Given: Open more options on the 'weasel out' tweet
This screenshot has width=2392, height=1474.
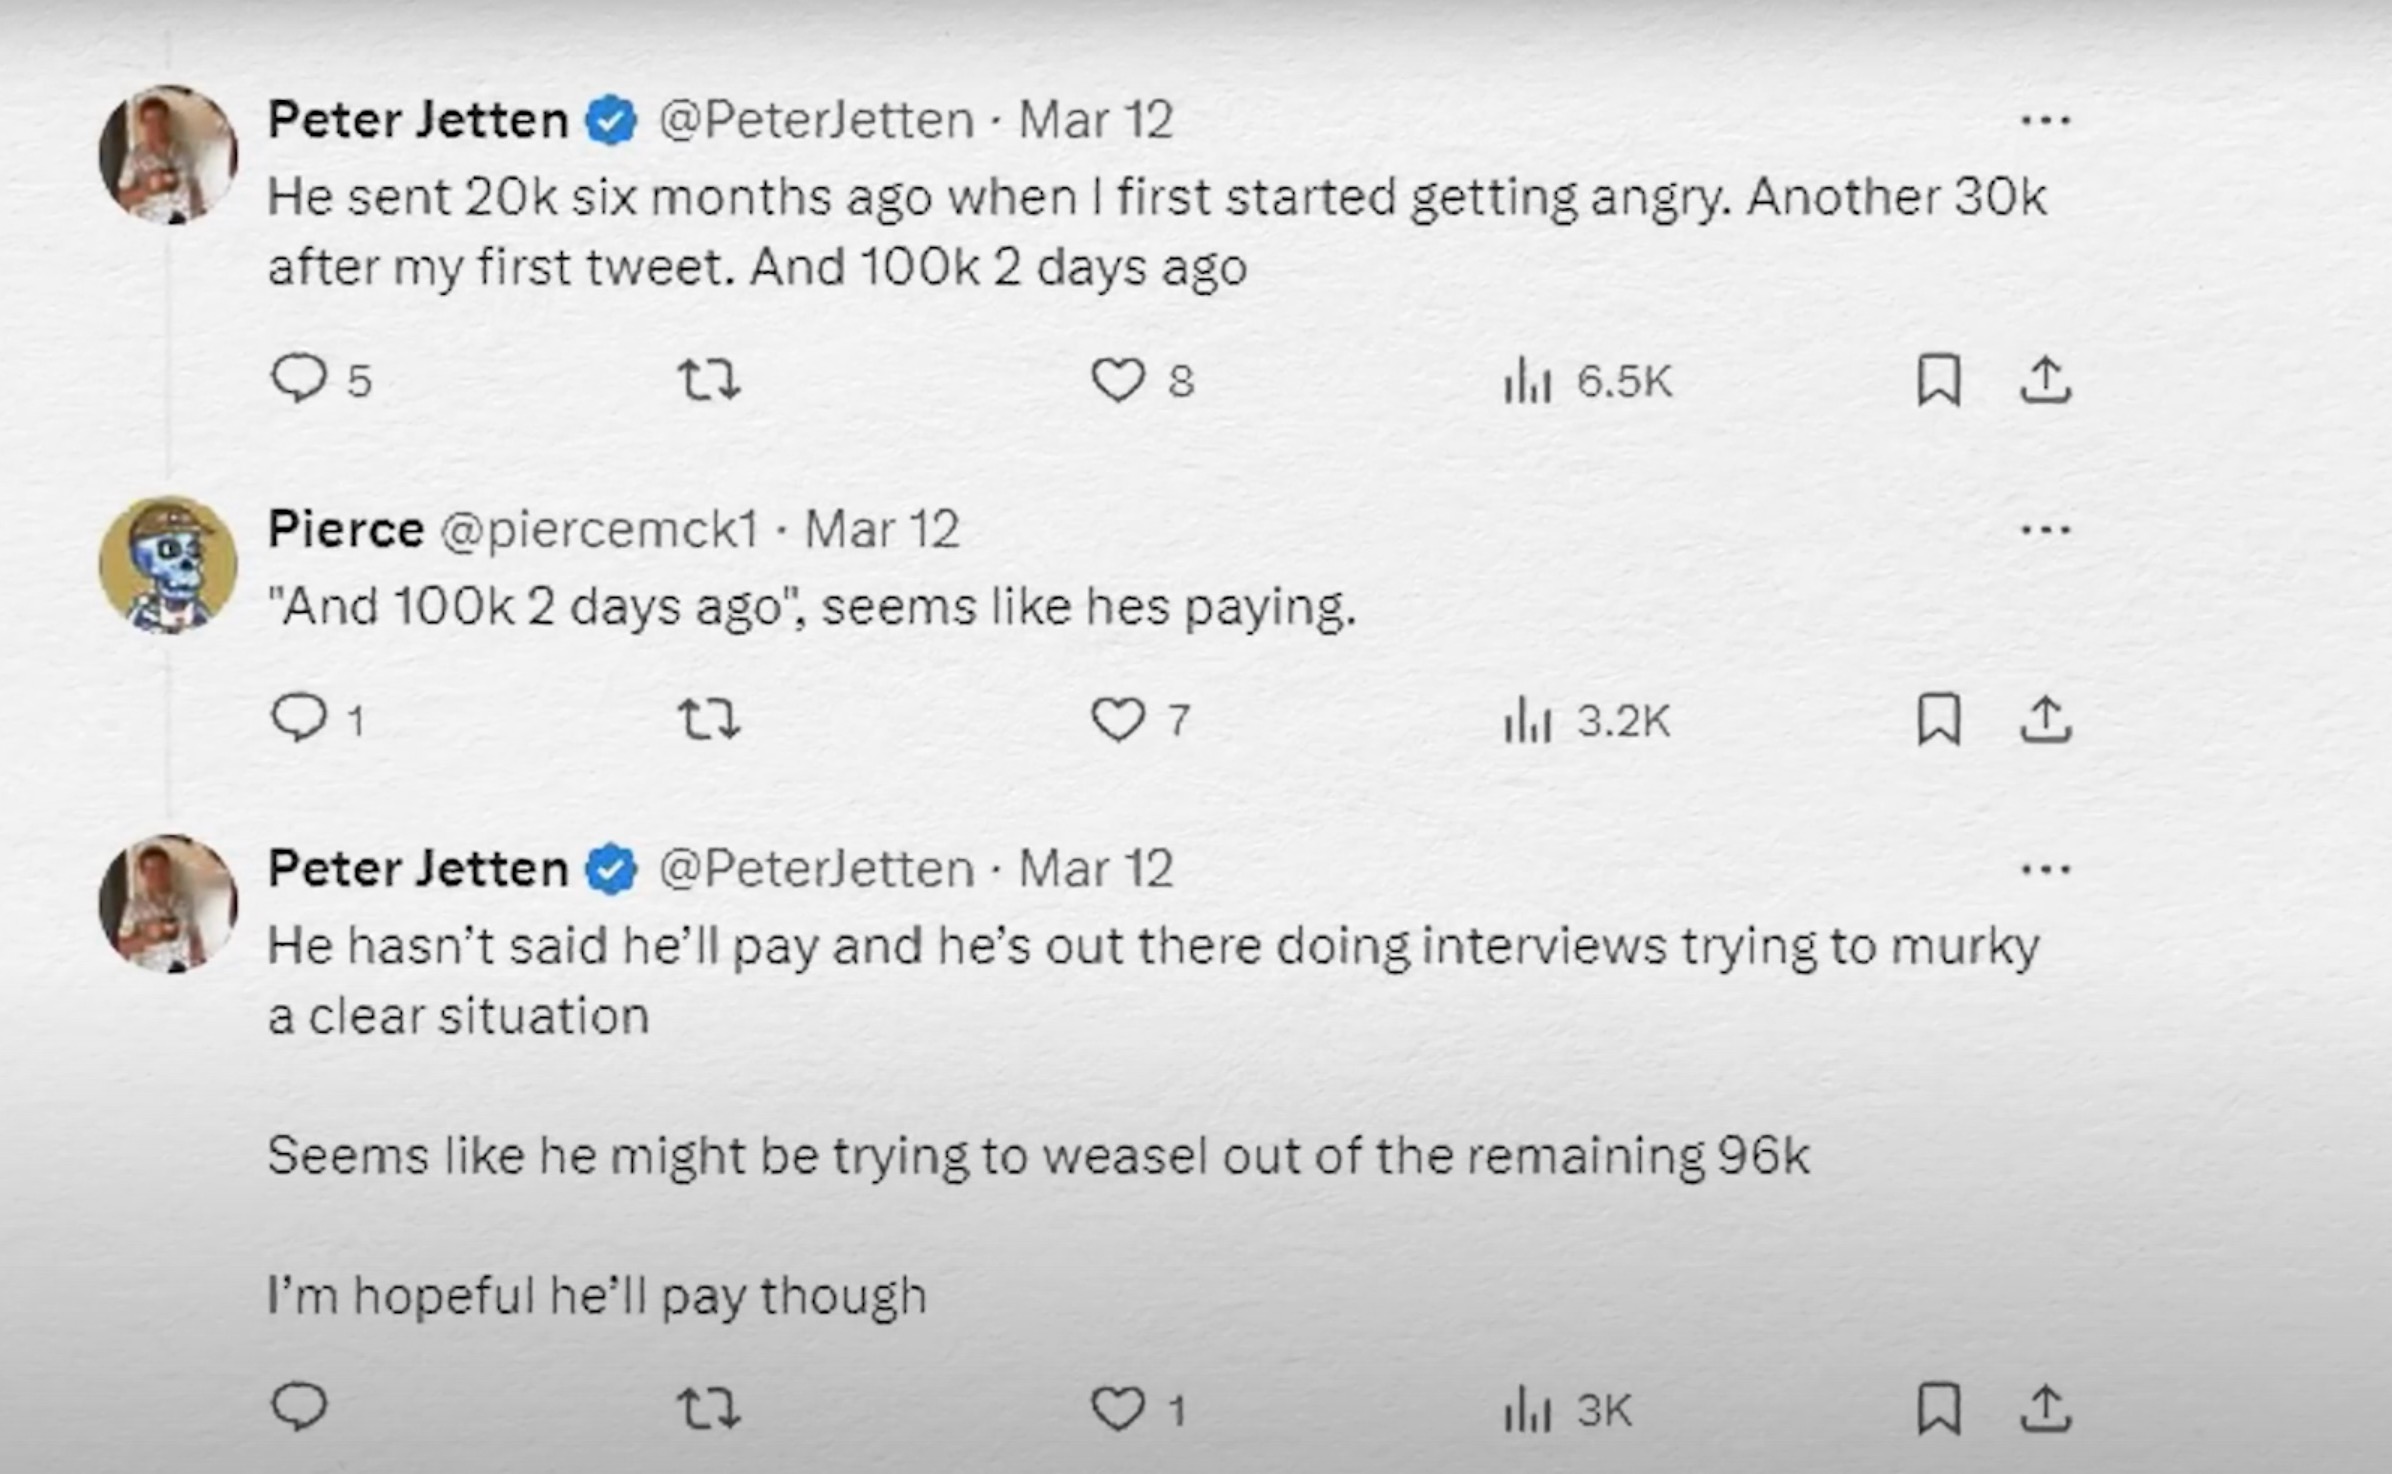Looking at the screenshot, I should click(x=2045, y=868).
